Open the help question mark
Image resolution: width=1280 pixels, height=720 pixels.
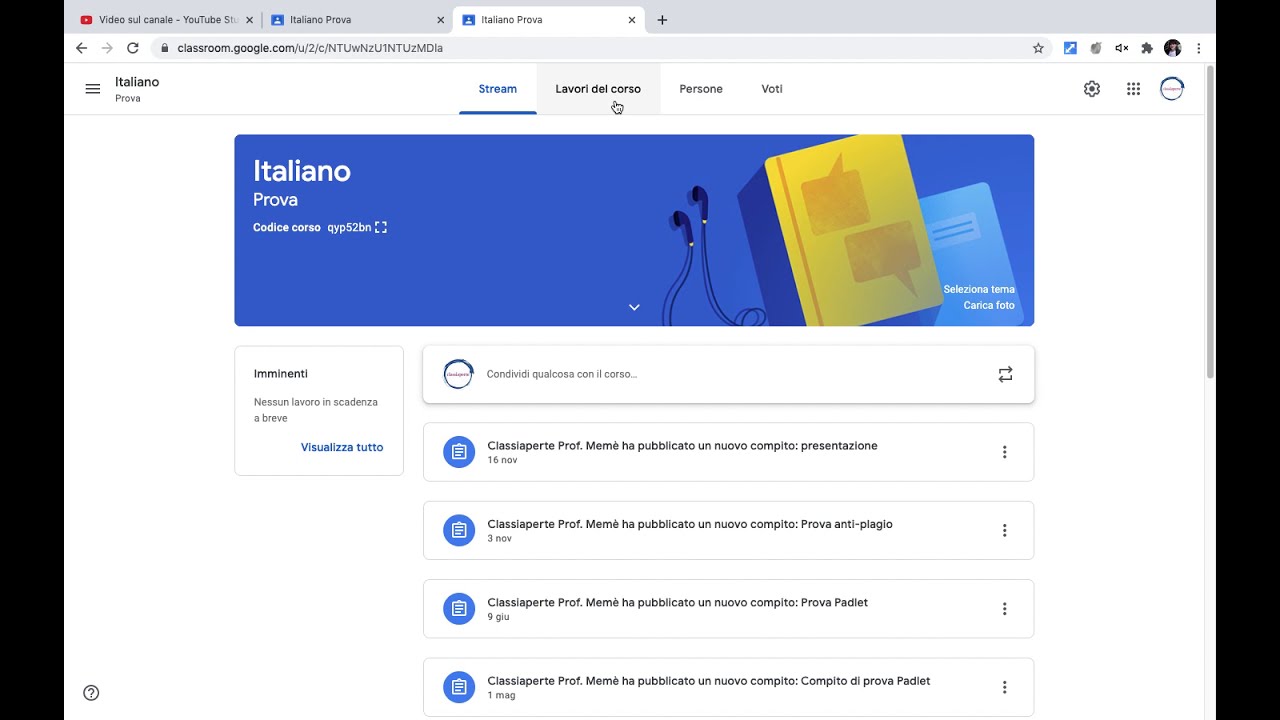[91, 693]
